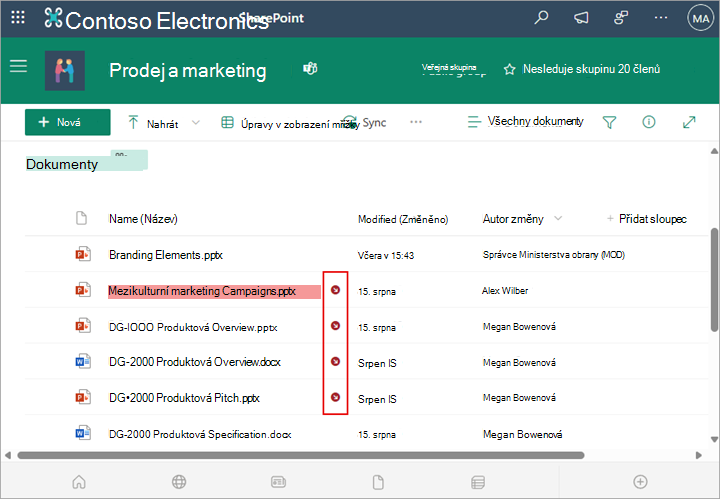Open the chat people icon in header

(621, 18)
